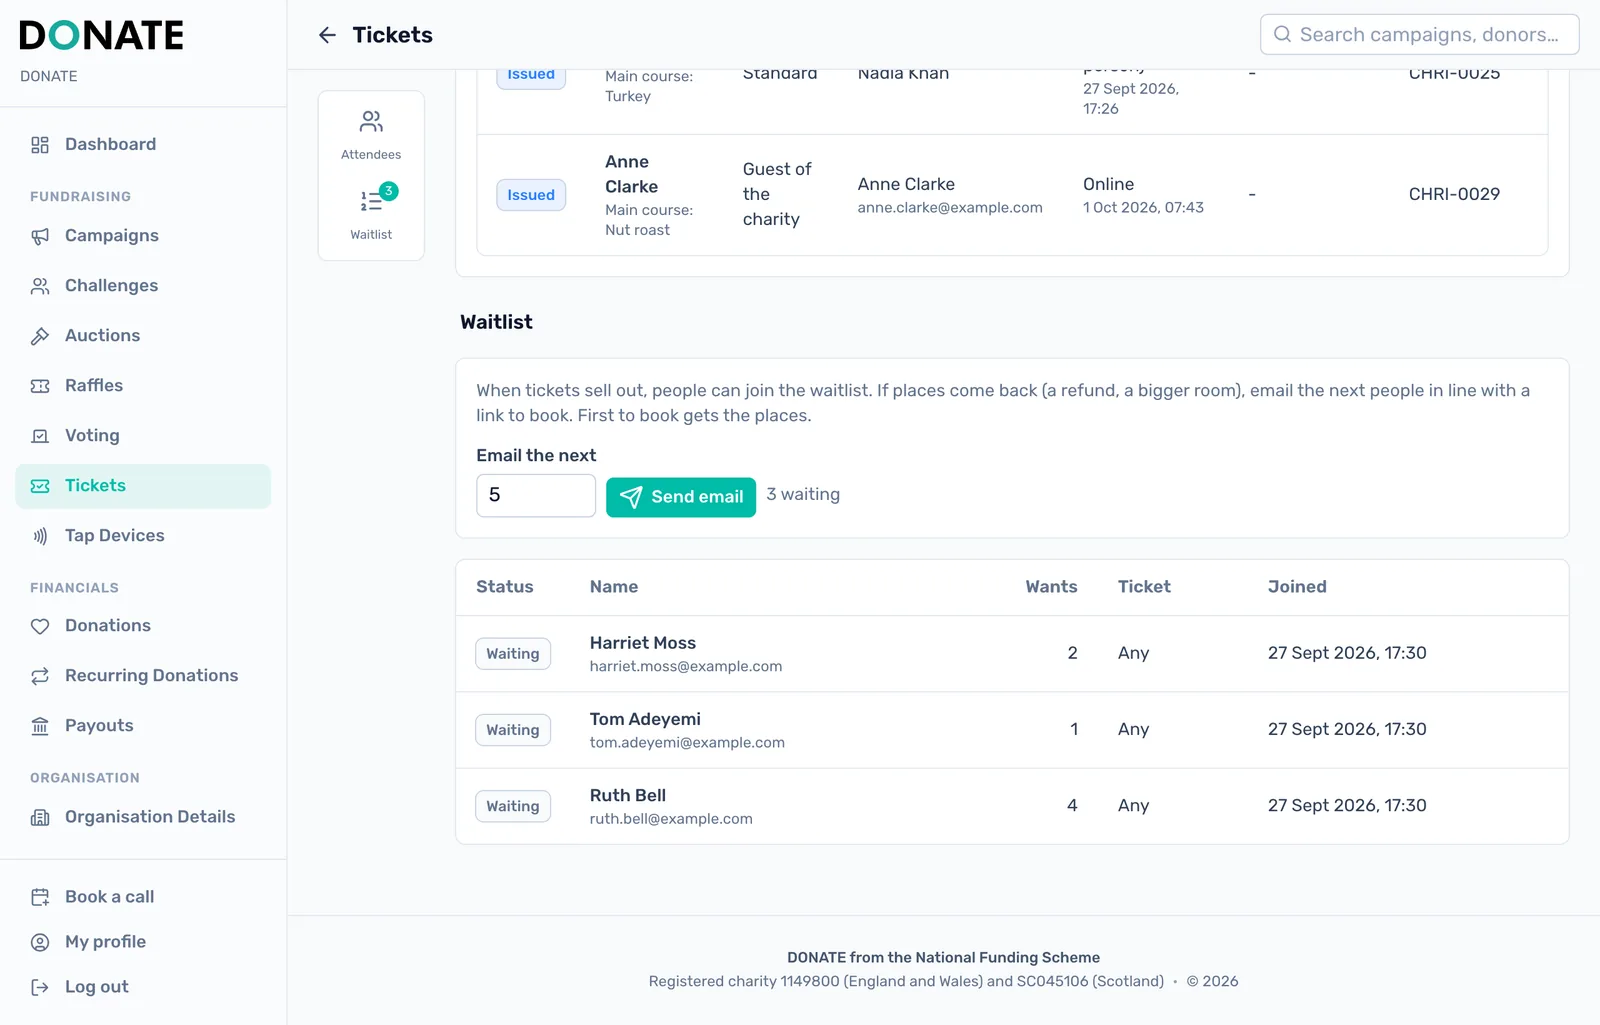Click the Log out icon
1600x1025 pixels.
coord(40,987)
